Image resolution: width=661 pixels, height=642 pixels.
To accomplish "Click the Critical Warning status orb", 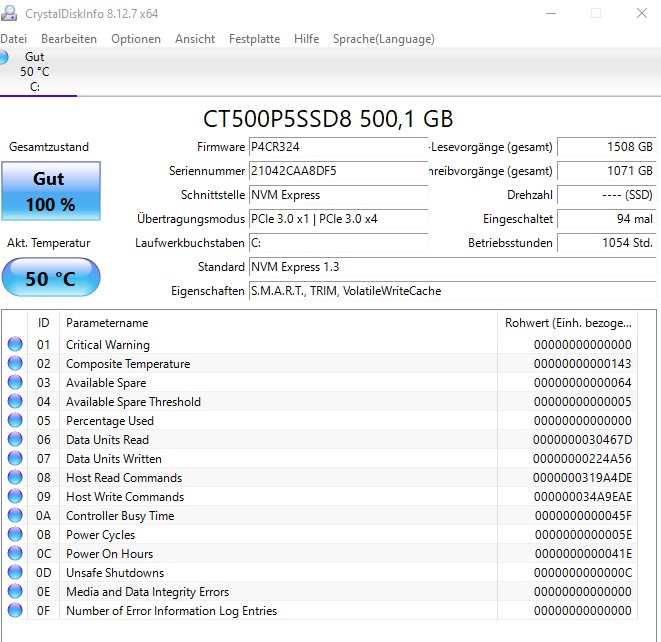I will coord(15,344).
